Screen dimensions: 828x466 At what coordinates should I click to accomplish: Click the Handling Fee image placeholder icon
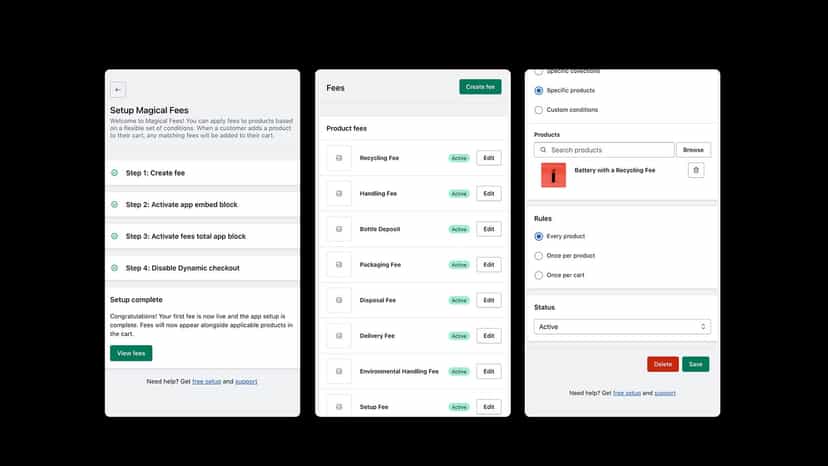(339, 193)
